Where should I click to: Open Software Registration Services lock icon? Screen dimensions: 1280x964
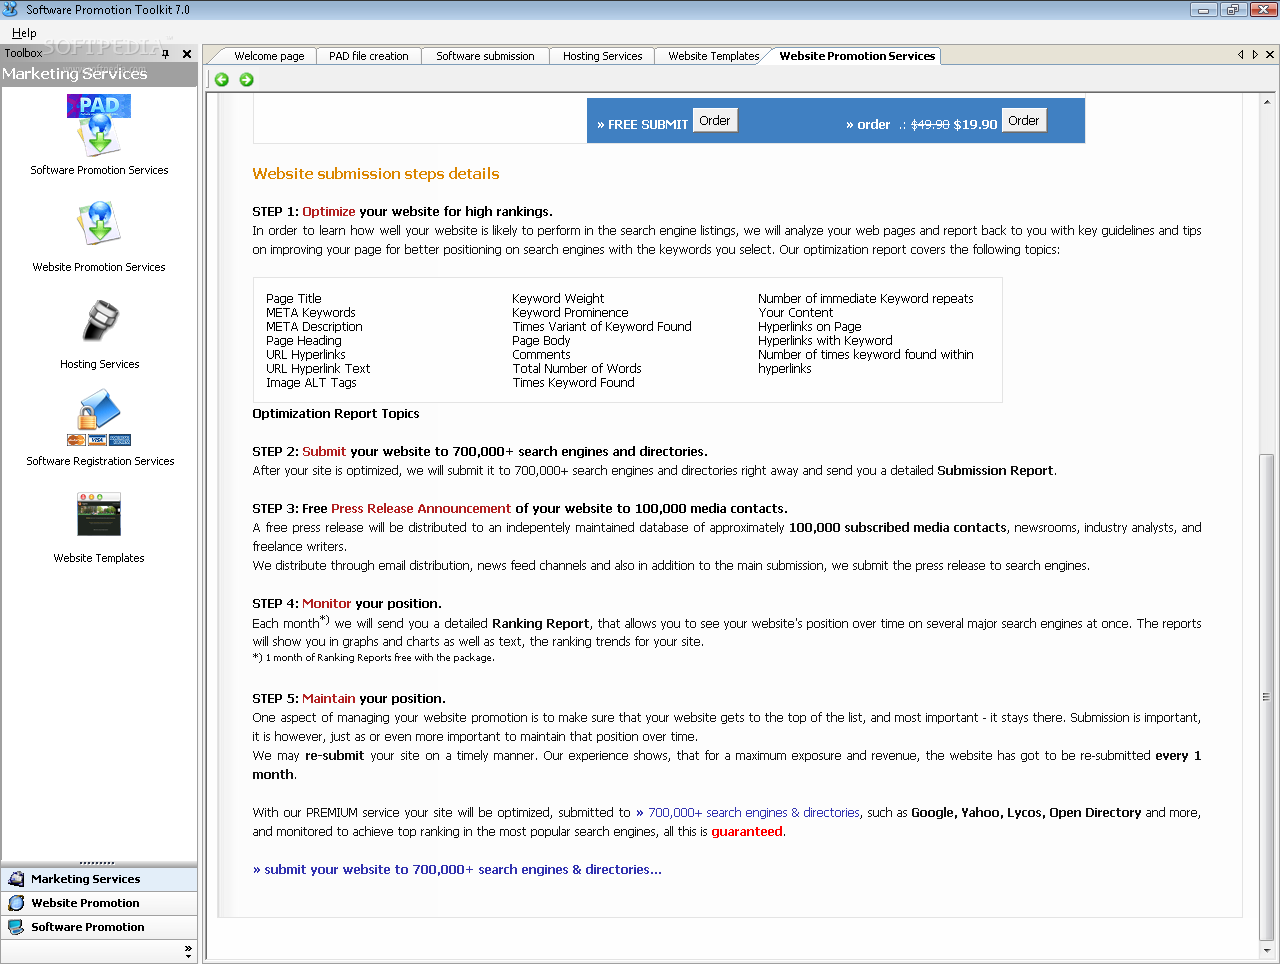click(99, 417)
